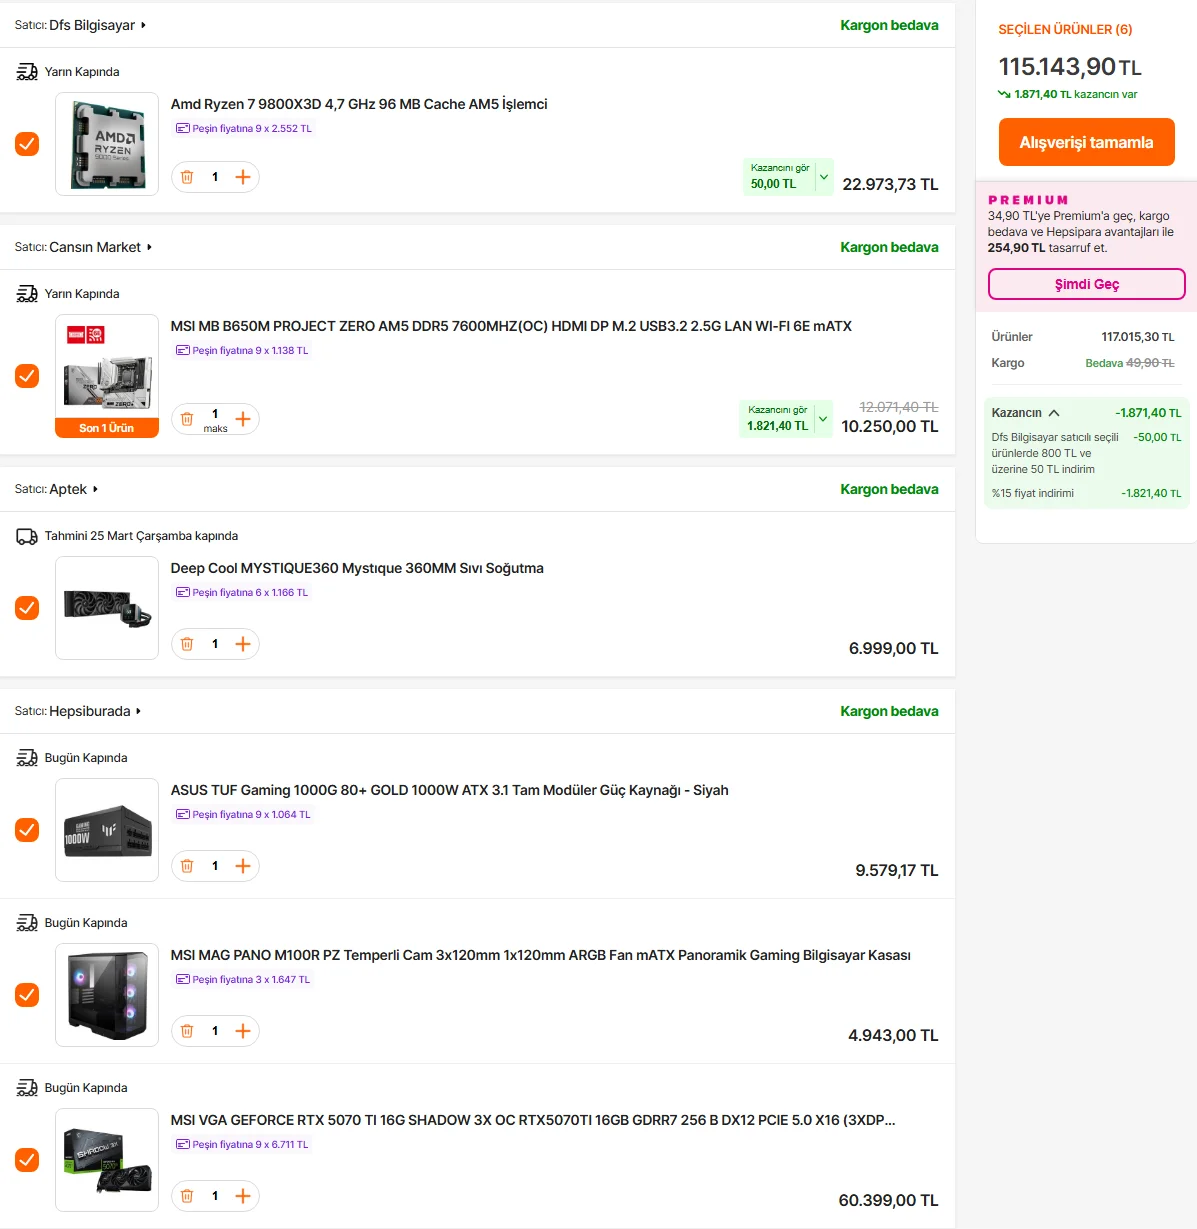Open seller Aptek arrow
Image resolution: width=1197 pixels, height=1229 pixels.
click(95, 489)
